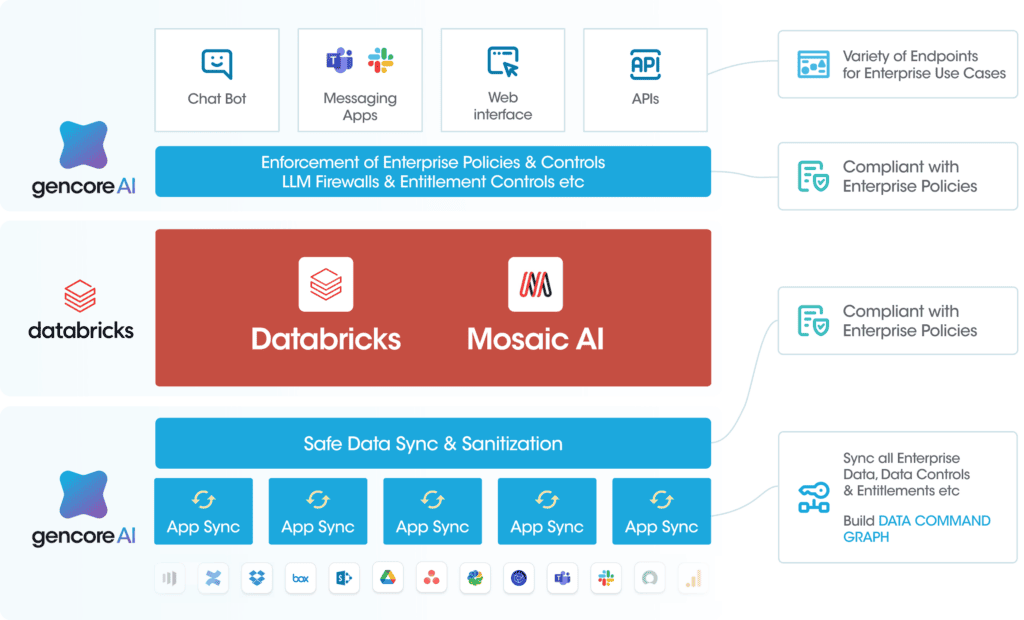
Task: Select the Compliant with Enterprise Policies badge
Action: click(897, 176)
